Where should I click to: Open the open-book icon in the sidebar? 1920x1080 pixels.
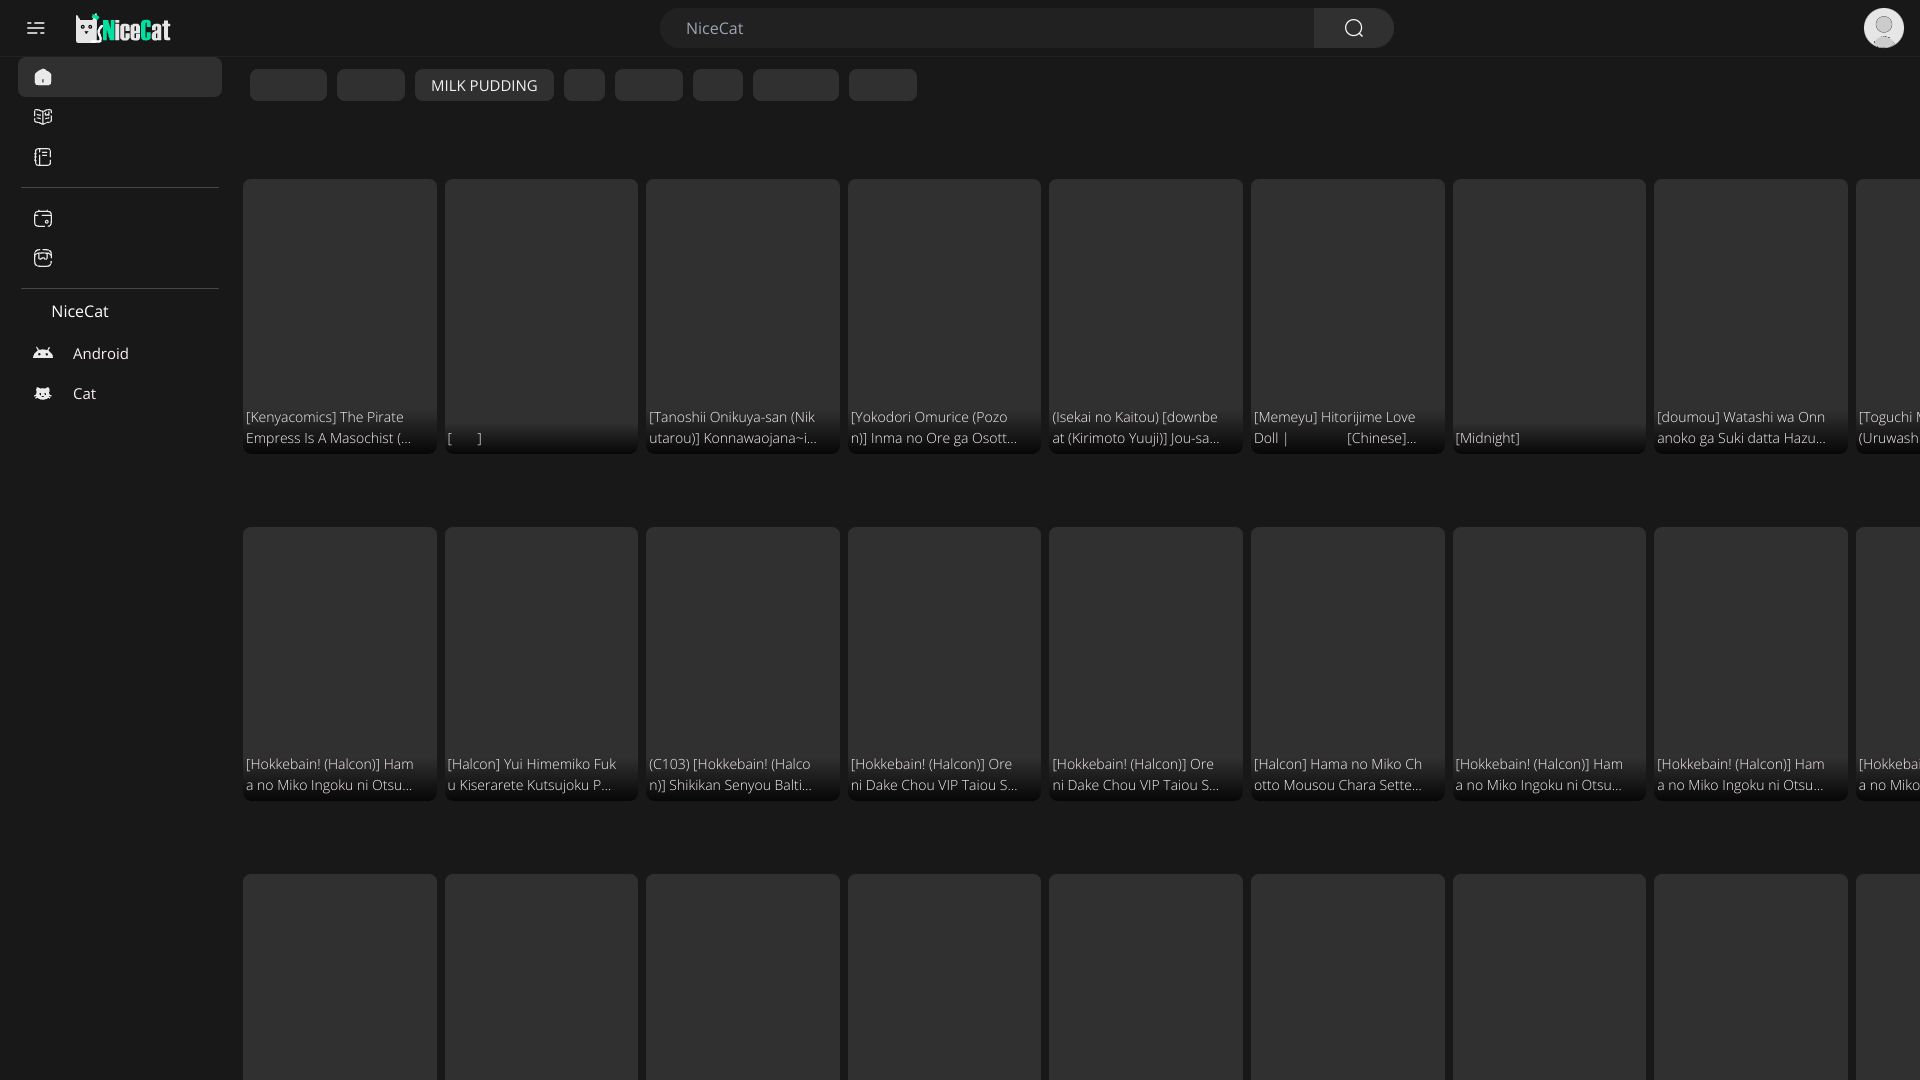(x=43, y=117)
